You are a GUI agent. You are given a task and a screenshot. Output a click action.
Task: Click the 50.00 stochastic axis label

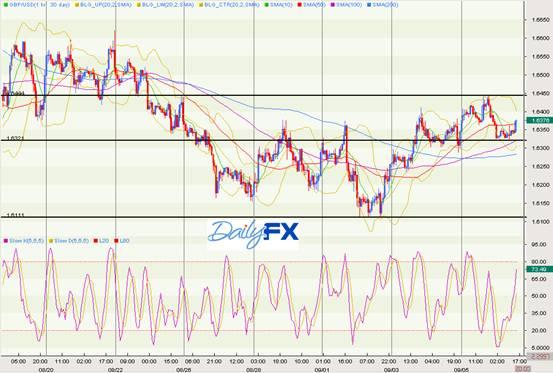tap(539, 296)
